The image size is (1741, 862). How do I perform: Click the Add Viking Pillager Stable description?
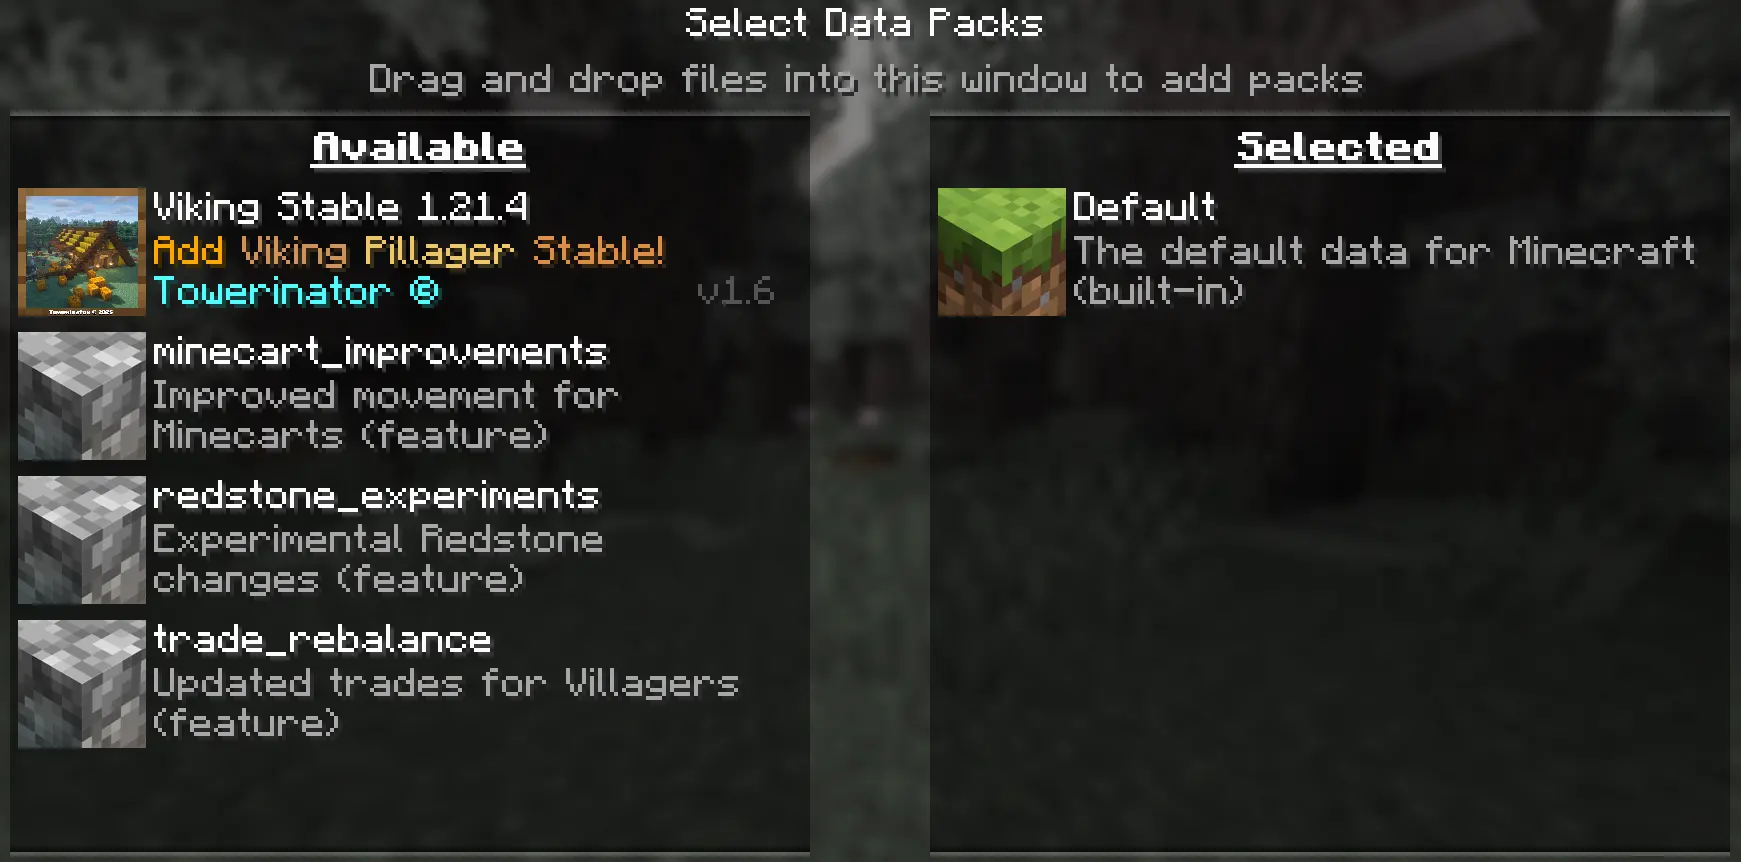pyautogui.click(x=408, y=250)
